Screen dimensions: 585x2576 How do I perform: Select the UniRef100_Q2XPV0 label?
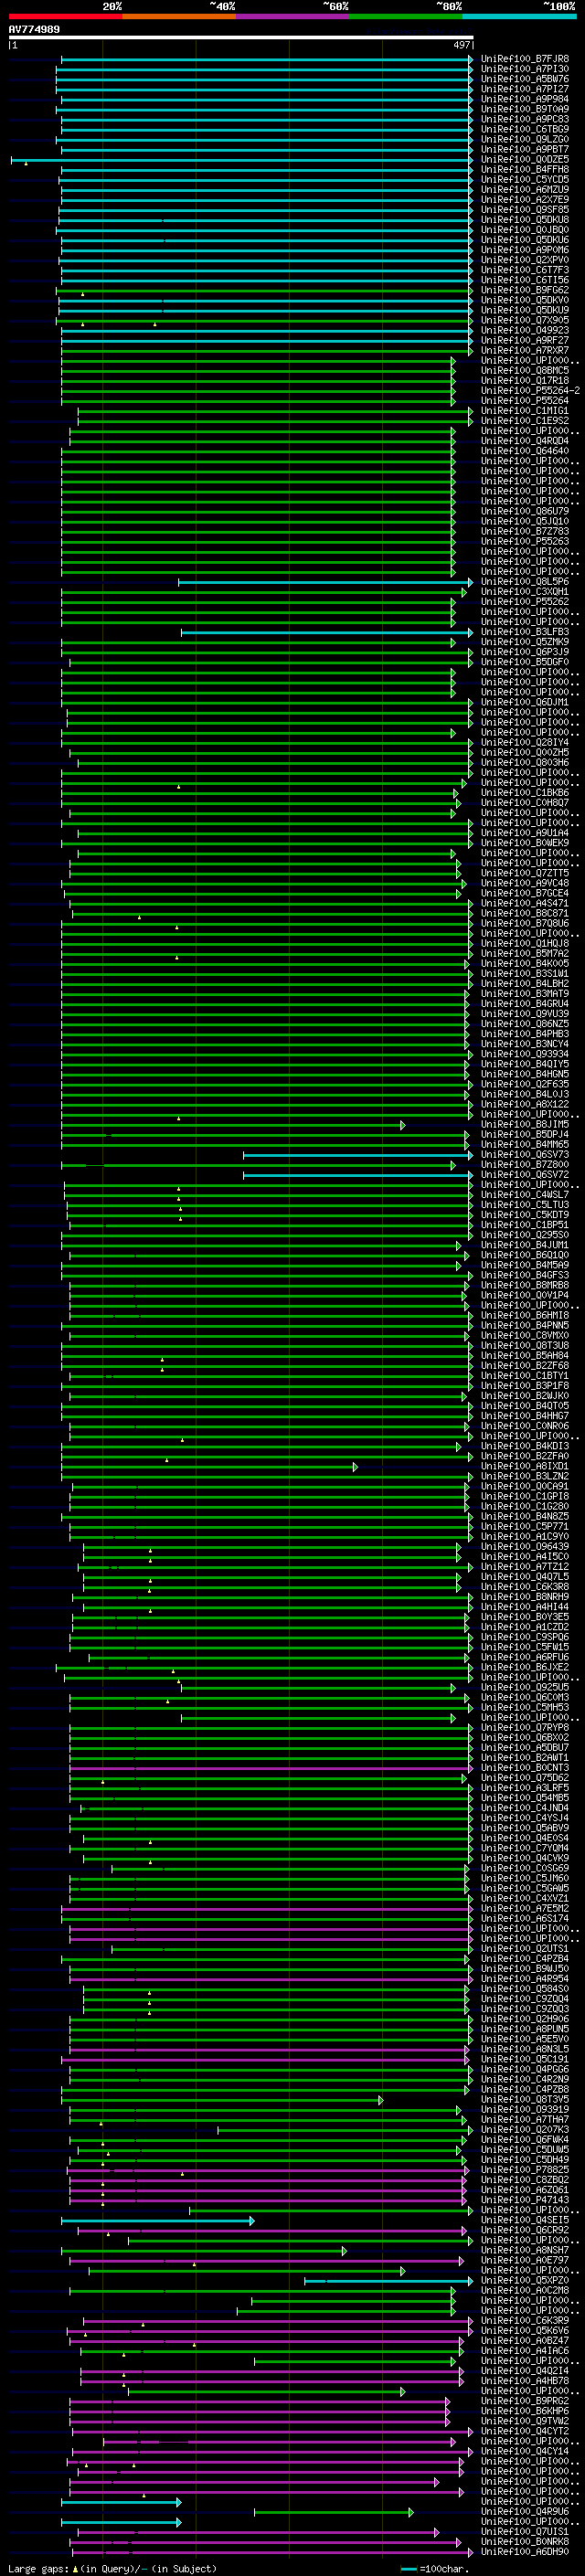[524, 260]
